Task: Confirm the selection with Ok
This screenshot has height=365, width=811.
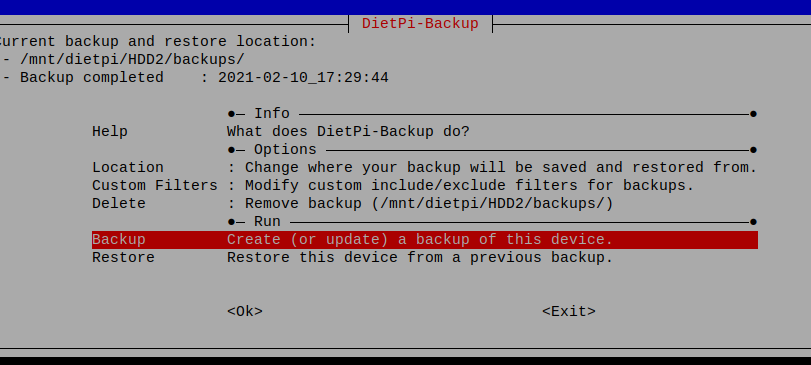Action: point(245,311)
